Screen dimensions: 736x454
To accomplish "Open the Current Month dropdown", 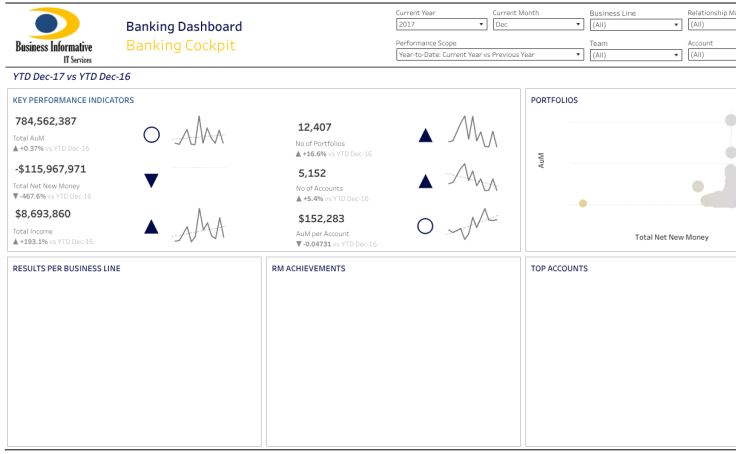I will pyautogui.click(x=537, y=24).
